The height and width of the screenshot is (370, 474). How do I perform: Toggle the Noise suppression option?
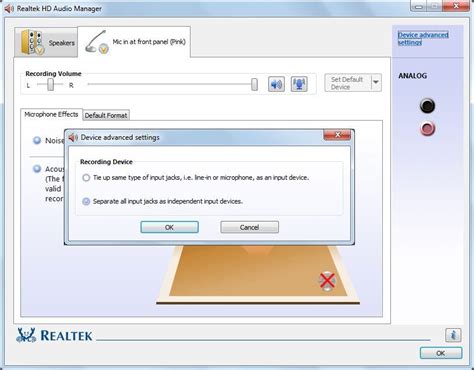pos(37,140)
